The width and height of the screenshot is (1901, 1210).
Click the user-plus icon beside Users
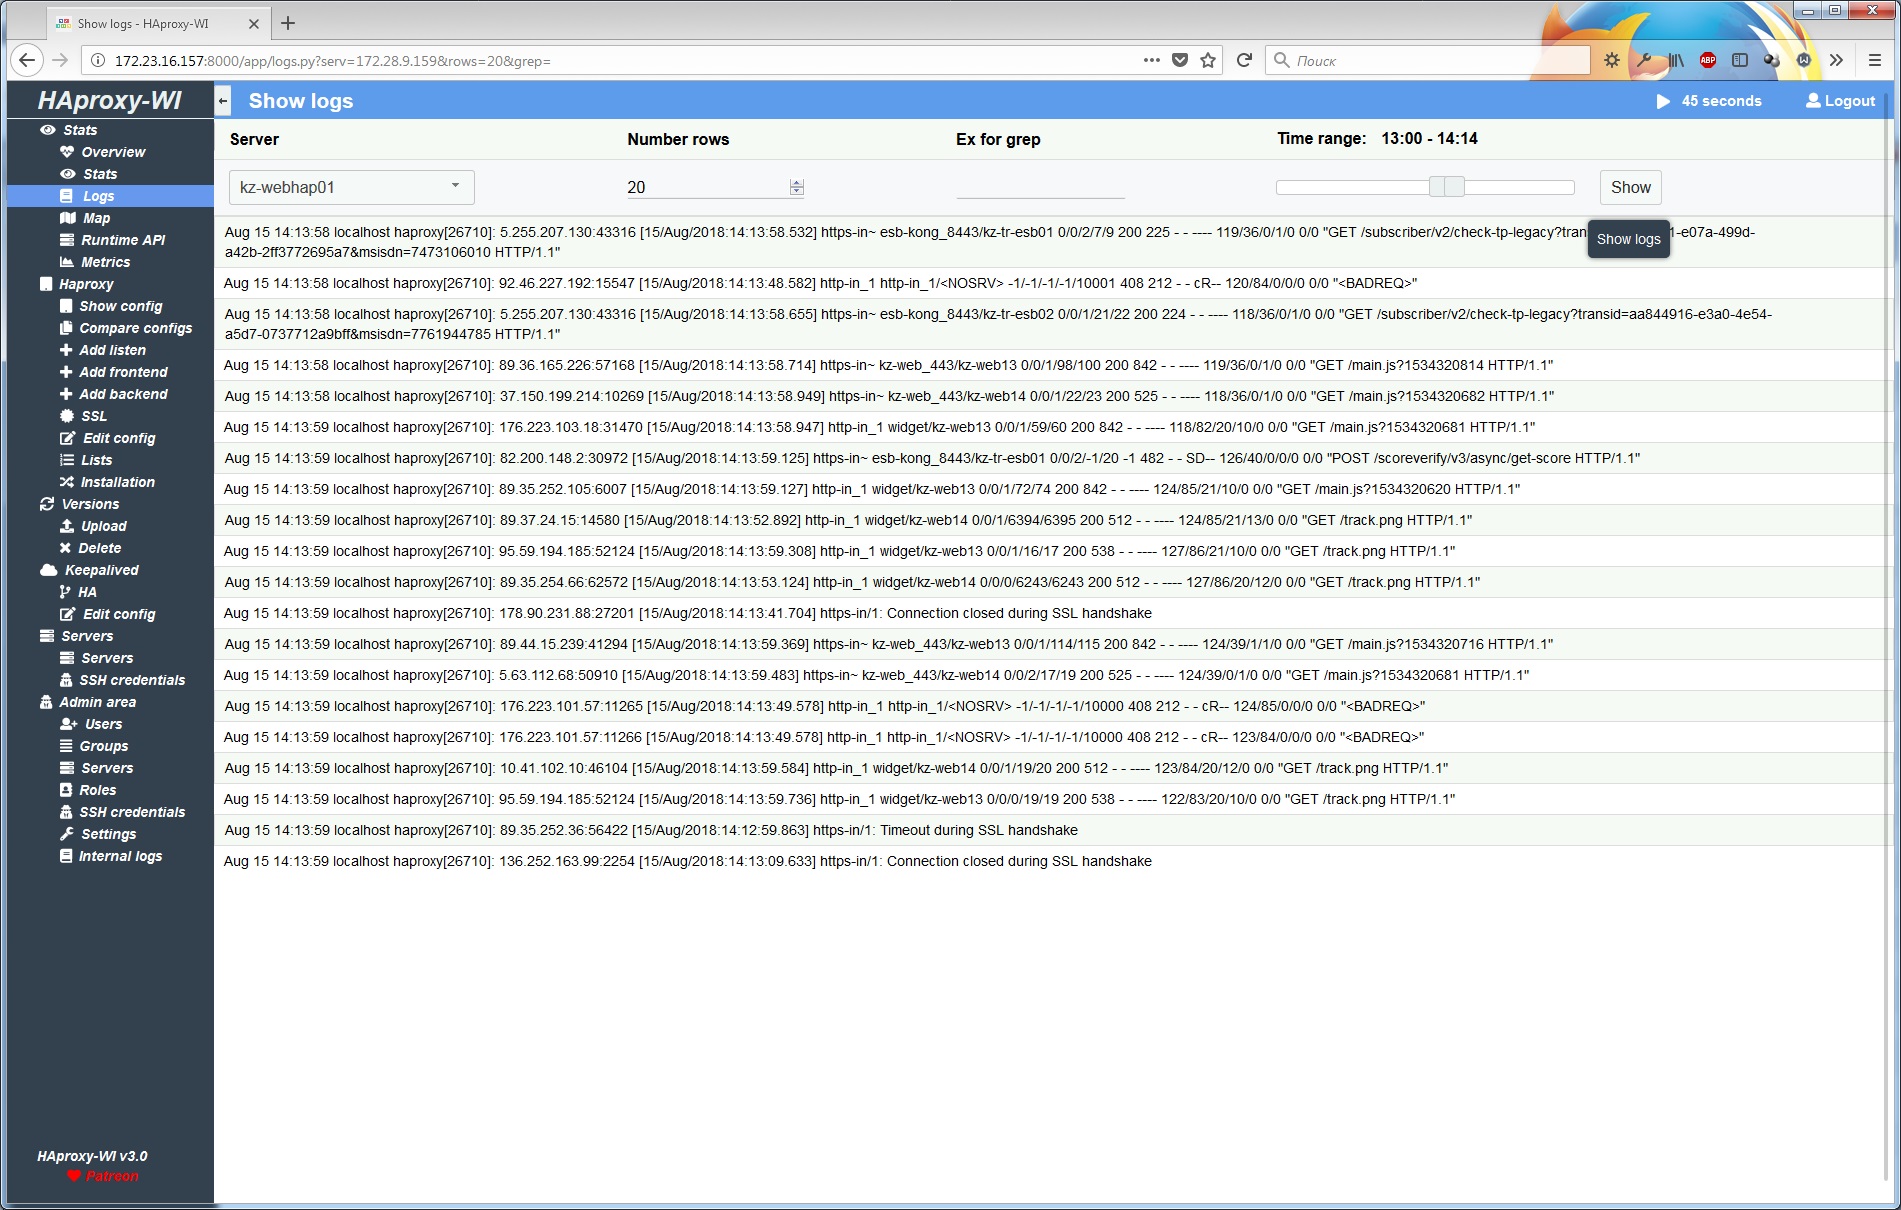tap(68, 724)
